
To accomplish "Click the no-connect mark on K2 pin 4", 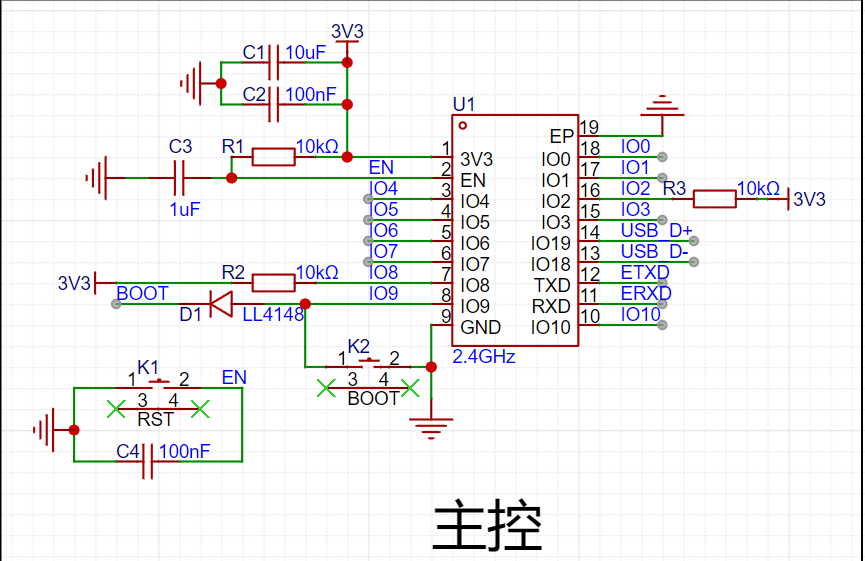I will point(410,388).
